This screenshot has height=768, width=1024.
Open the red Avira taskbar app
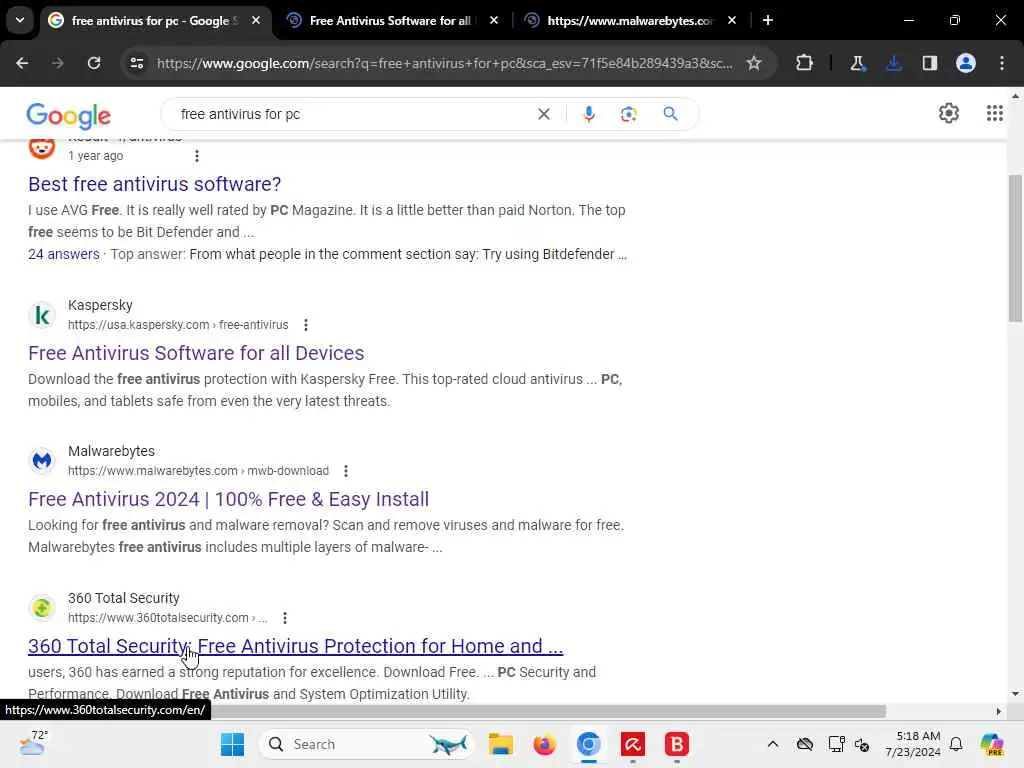(633, 744)
